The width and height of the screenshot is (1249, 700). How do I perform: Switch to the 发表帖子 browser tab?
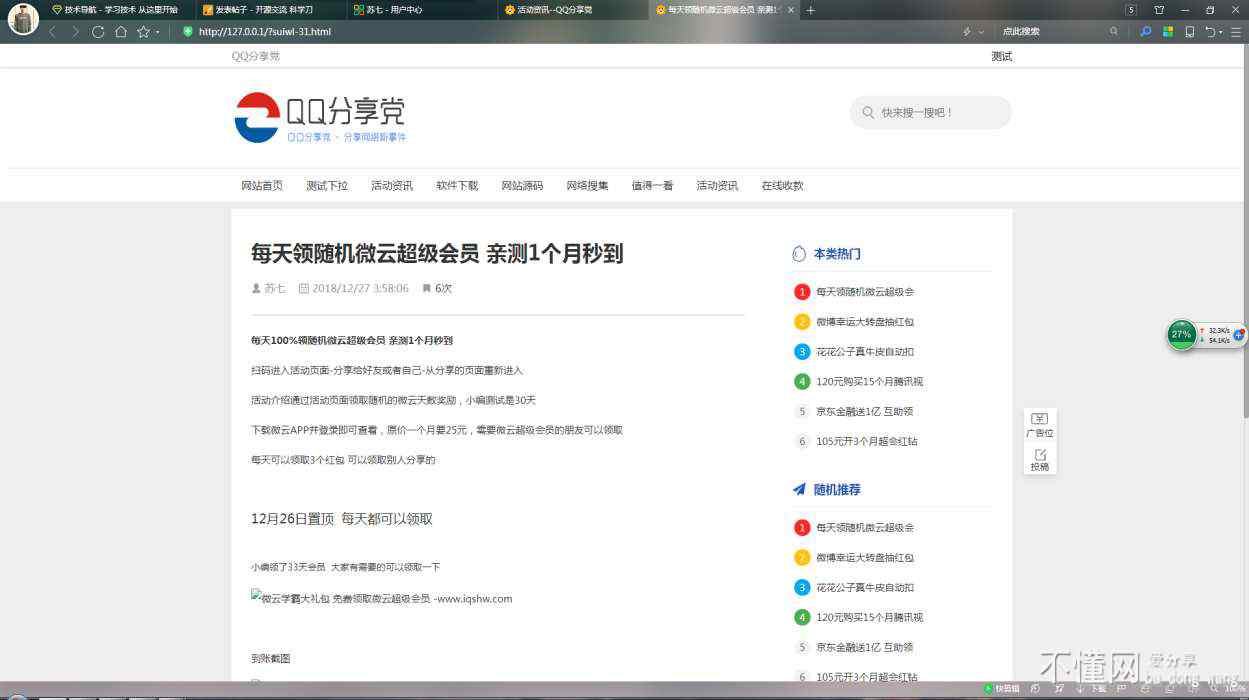(269, 10)
